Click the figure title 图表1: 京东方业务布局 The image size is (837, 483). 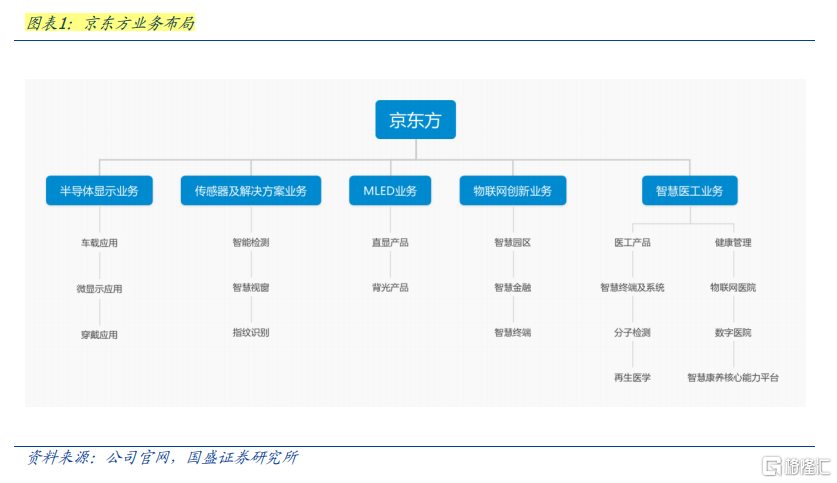[x=110, y=23]
